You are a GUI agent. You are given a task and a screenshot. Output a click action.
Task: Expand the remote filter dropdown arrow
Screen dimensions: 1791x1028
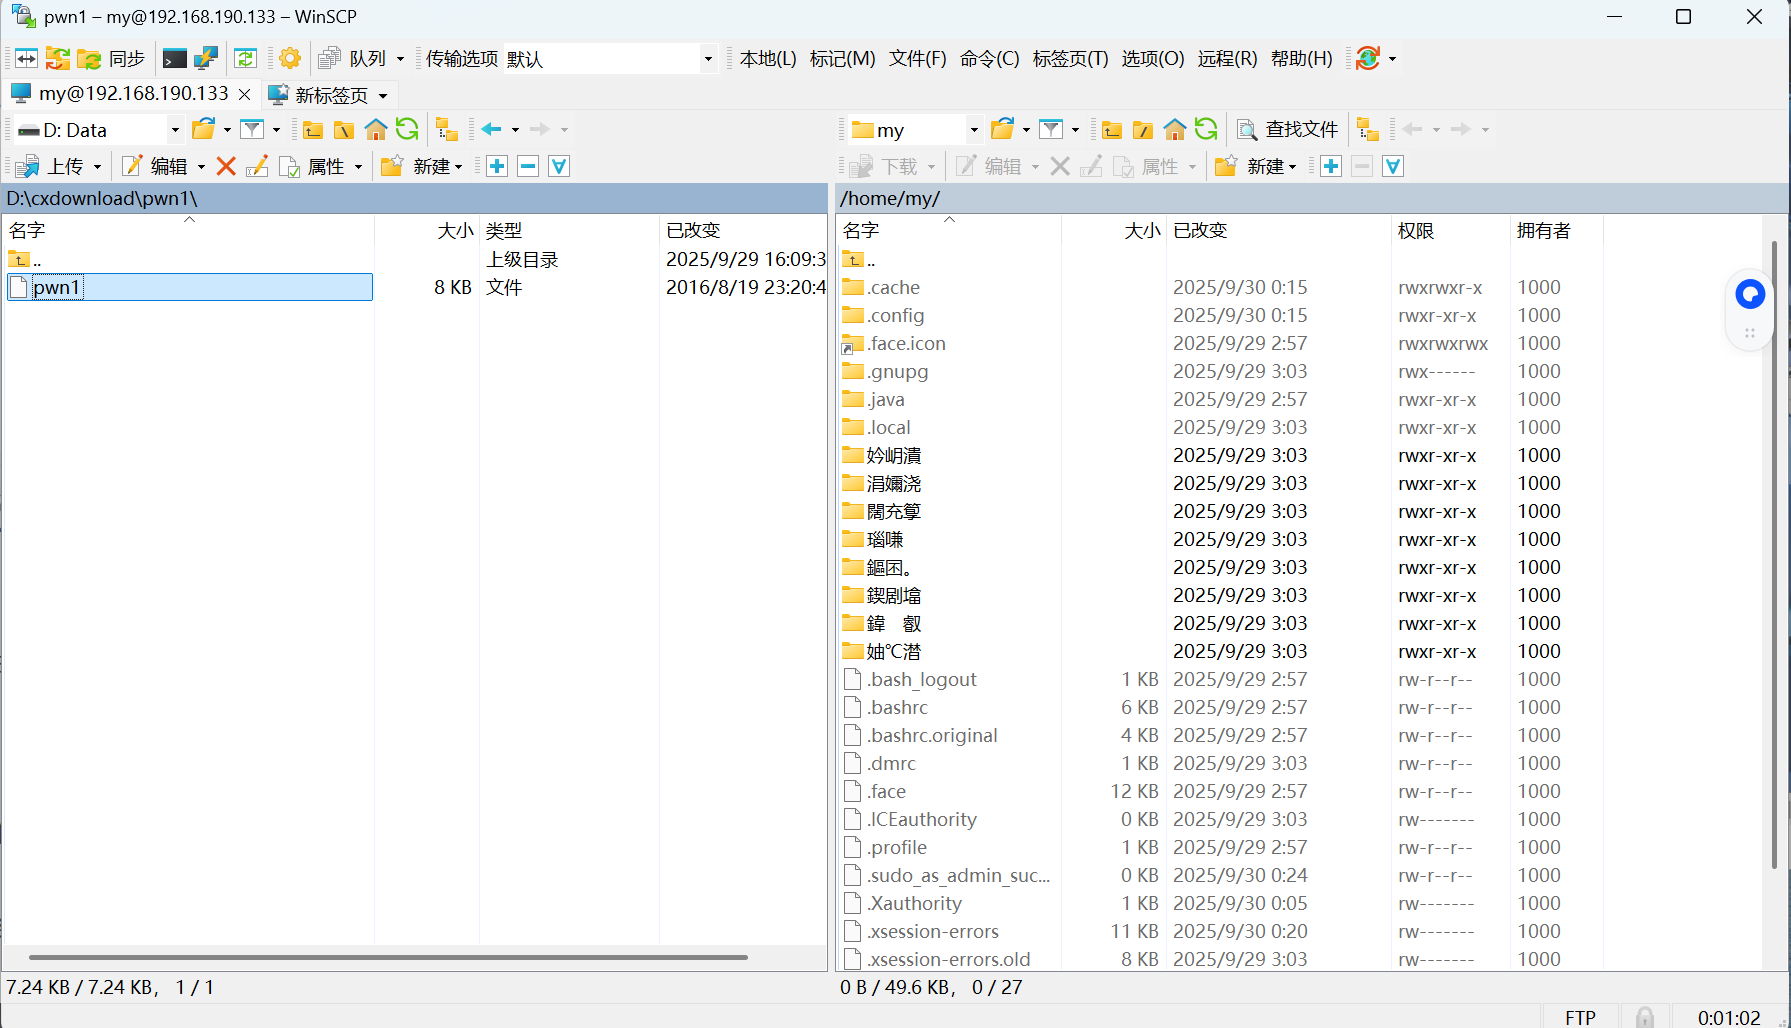[1075, 130]
